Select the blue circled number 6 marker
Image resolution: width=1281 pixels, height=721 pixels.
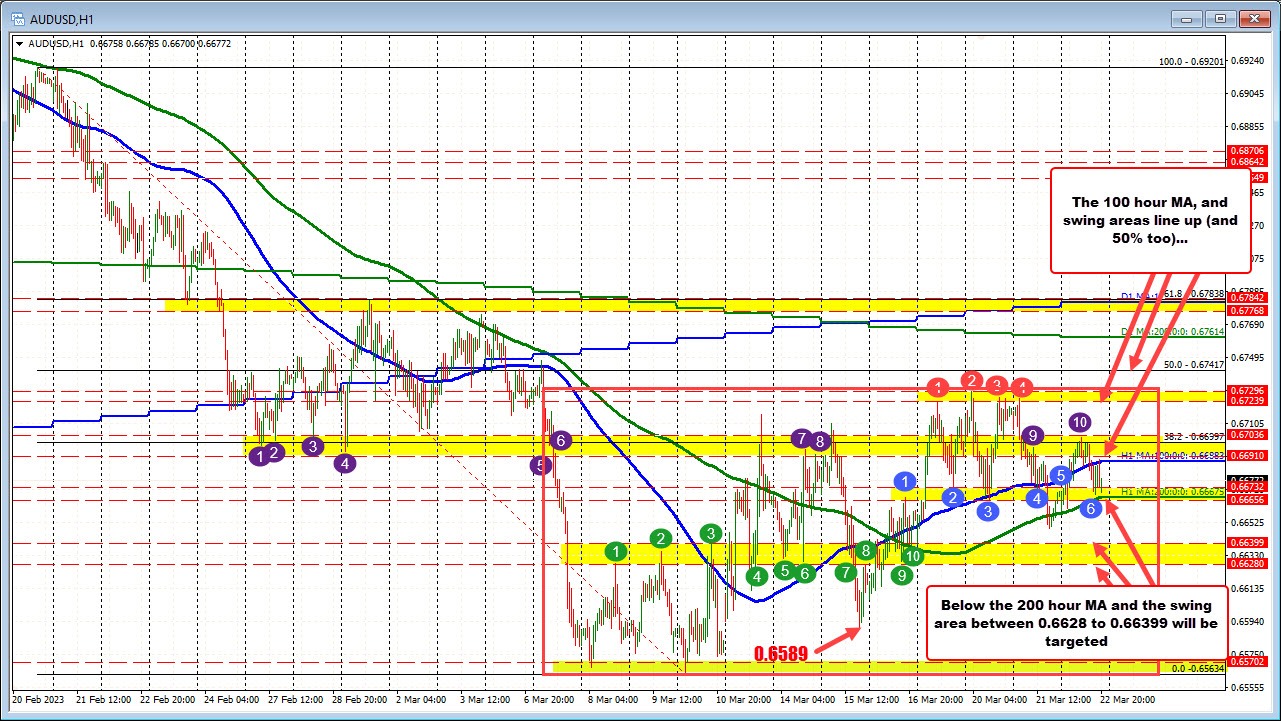1090,509
